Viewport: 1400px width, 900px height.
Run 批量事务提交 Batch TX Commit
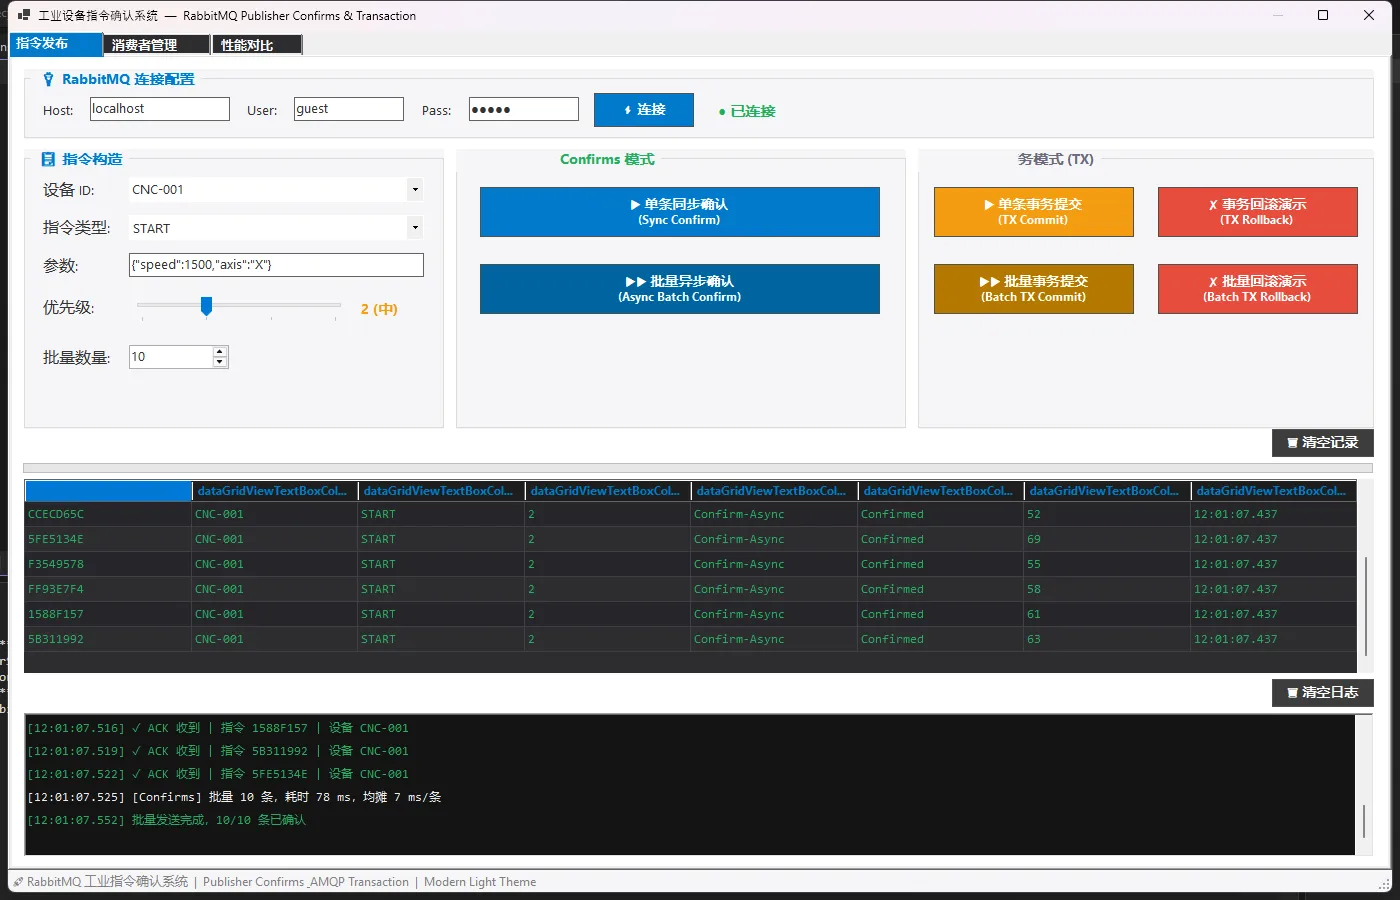tap(1033, 289)
